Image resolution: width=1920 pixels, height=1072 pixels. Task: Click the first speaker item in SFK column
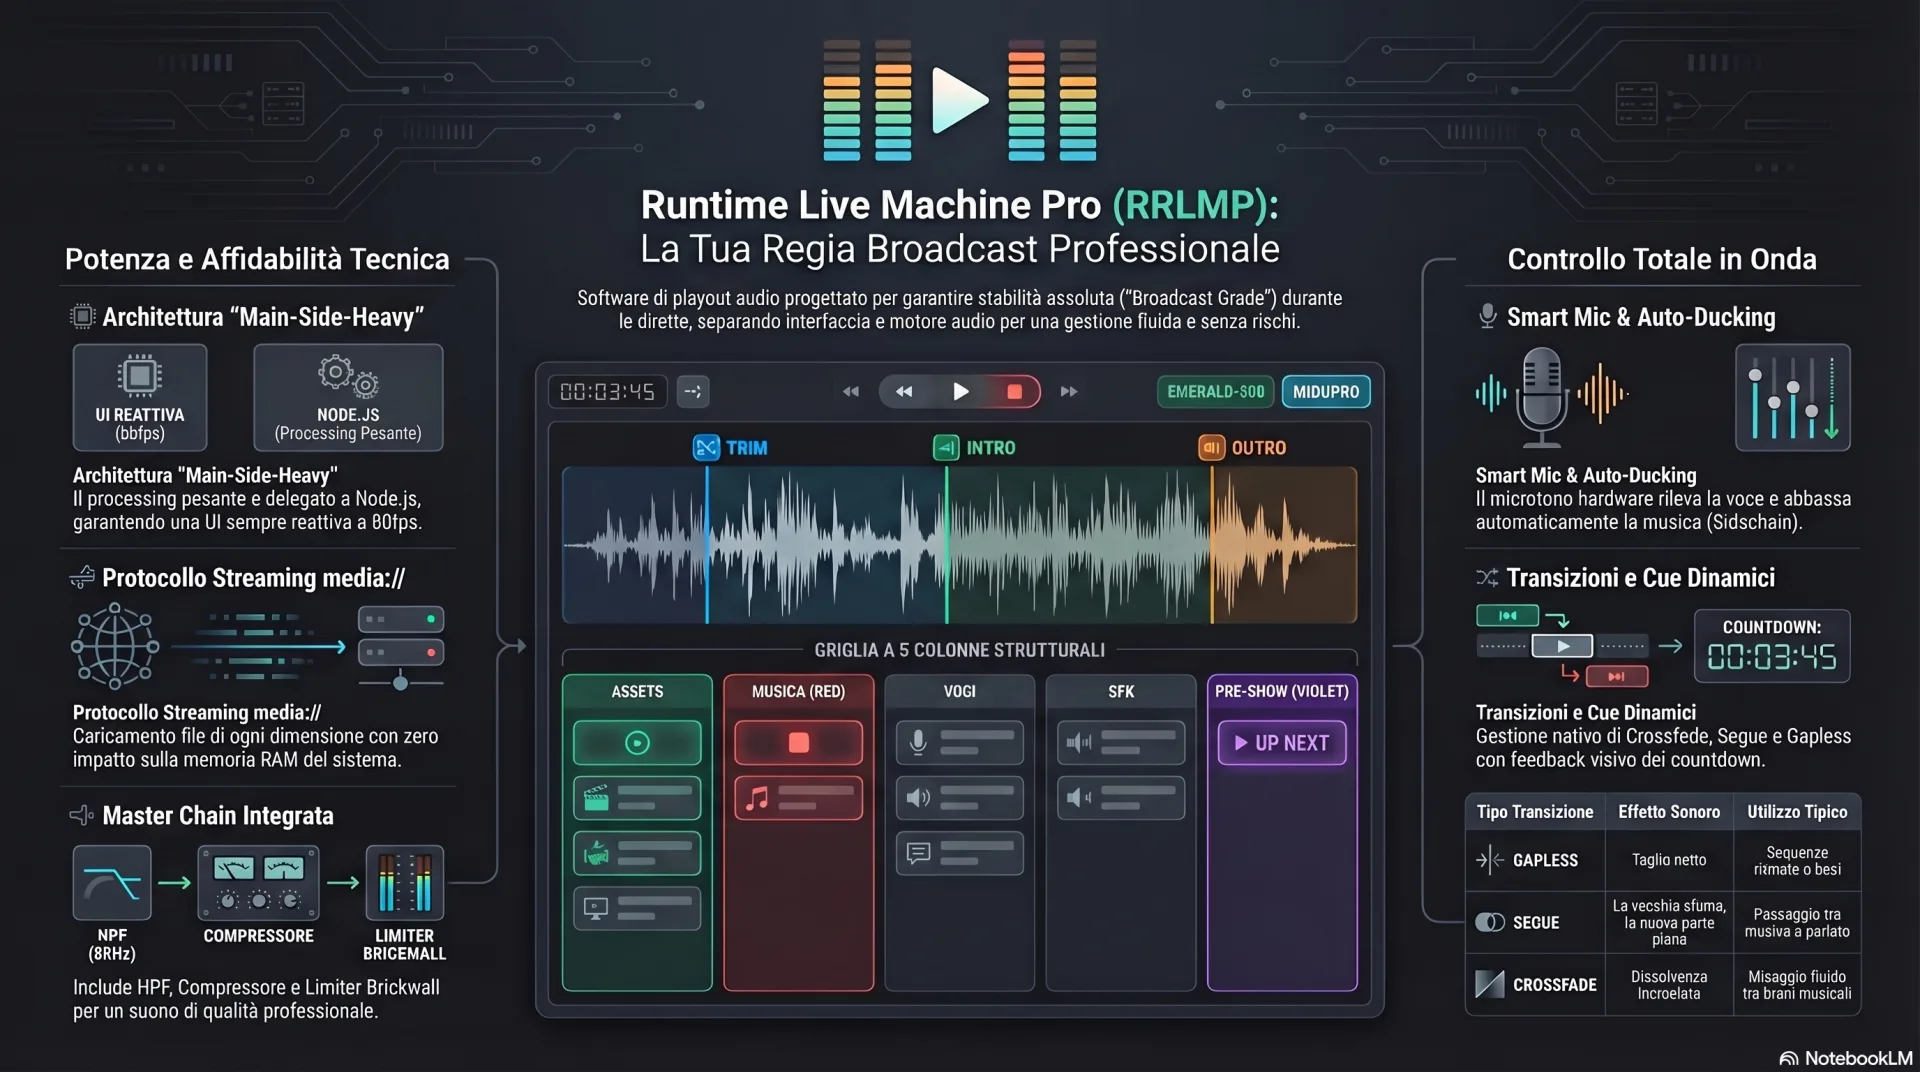[1121, 743]
